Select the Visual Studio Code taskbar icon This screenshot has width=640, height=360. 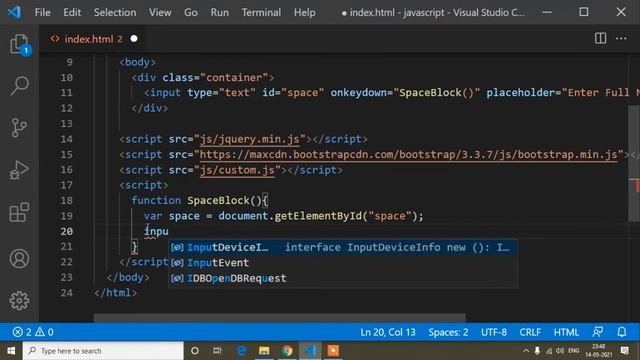click(310, 351)
